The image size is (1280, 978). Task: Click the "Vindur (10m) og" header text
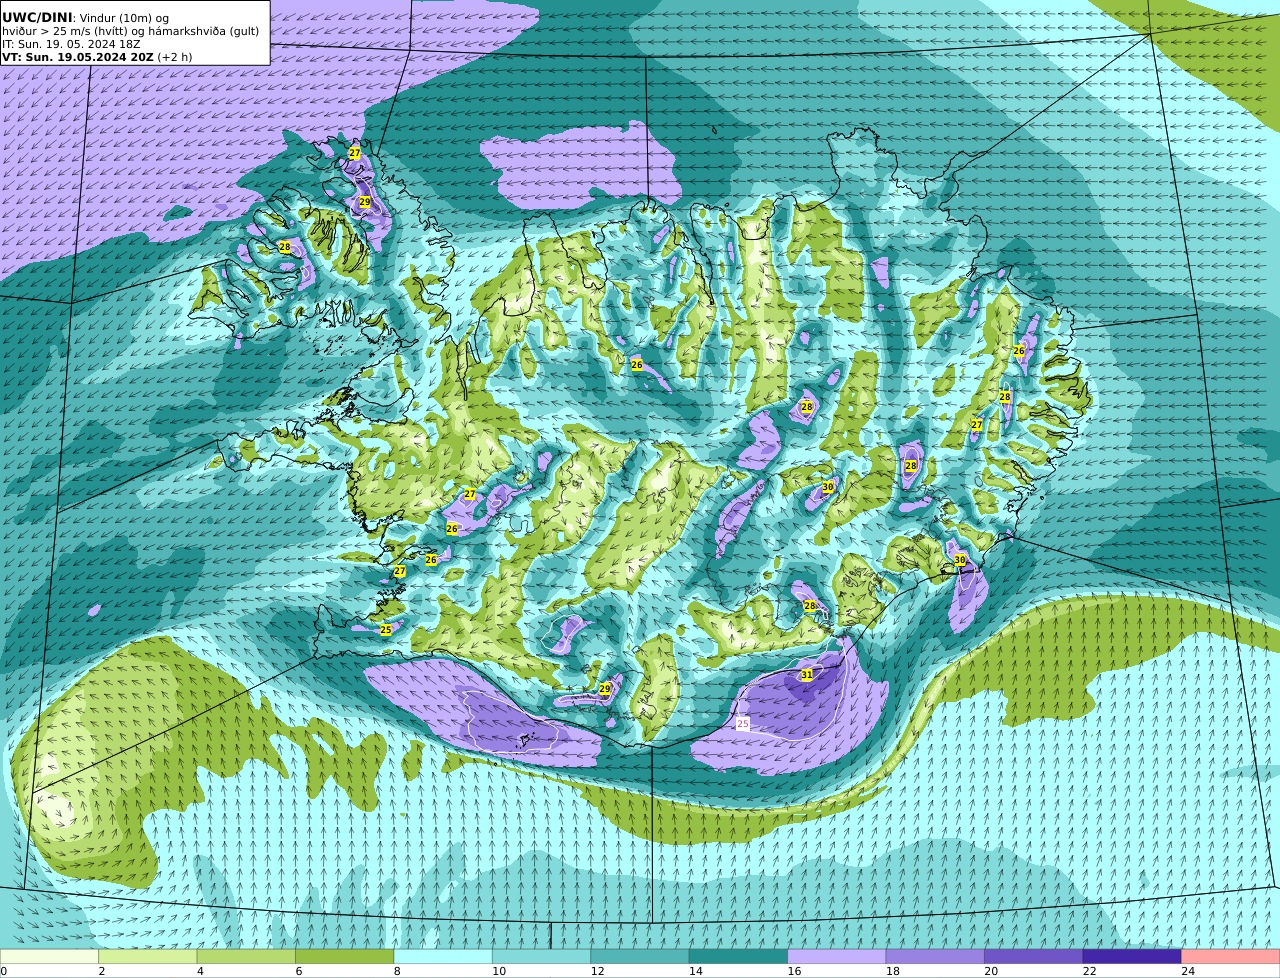click(123, 18)
